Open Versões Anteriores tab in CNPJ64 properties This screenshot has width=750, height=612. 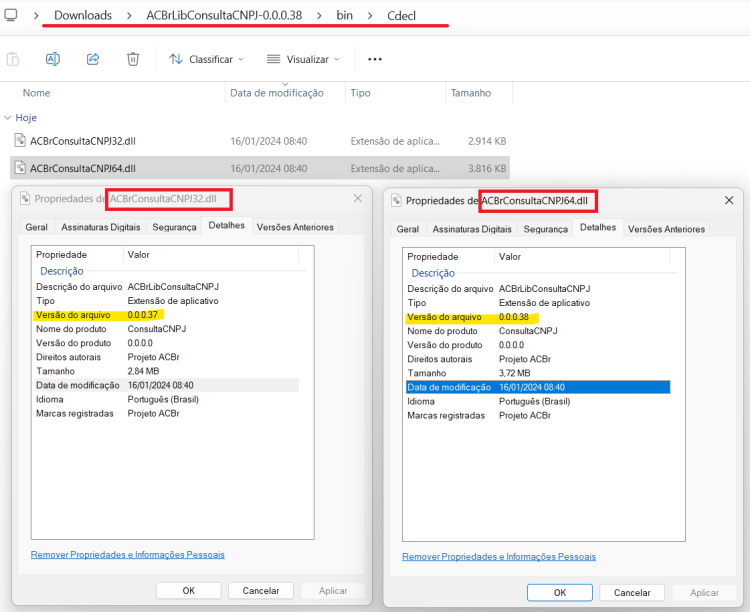click(x=666, y=229)
